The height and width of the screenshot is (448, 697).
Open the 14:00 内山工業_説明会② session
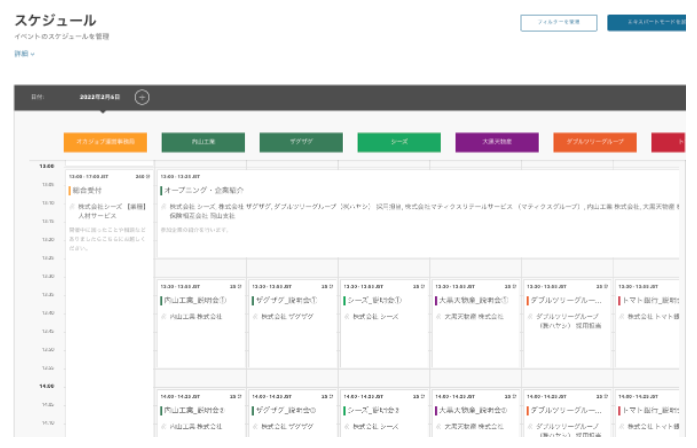(201, 413)
